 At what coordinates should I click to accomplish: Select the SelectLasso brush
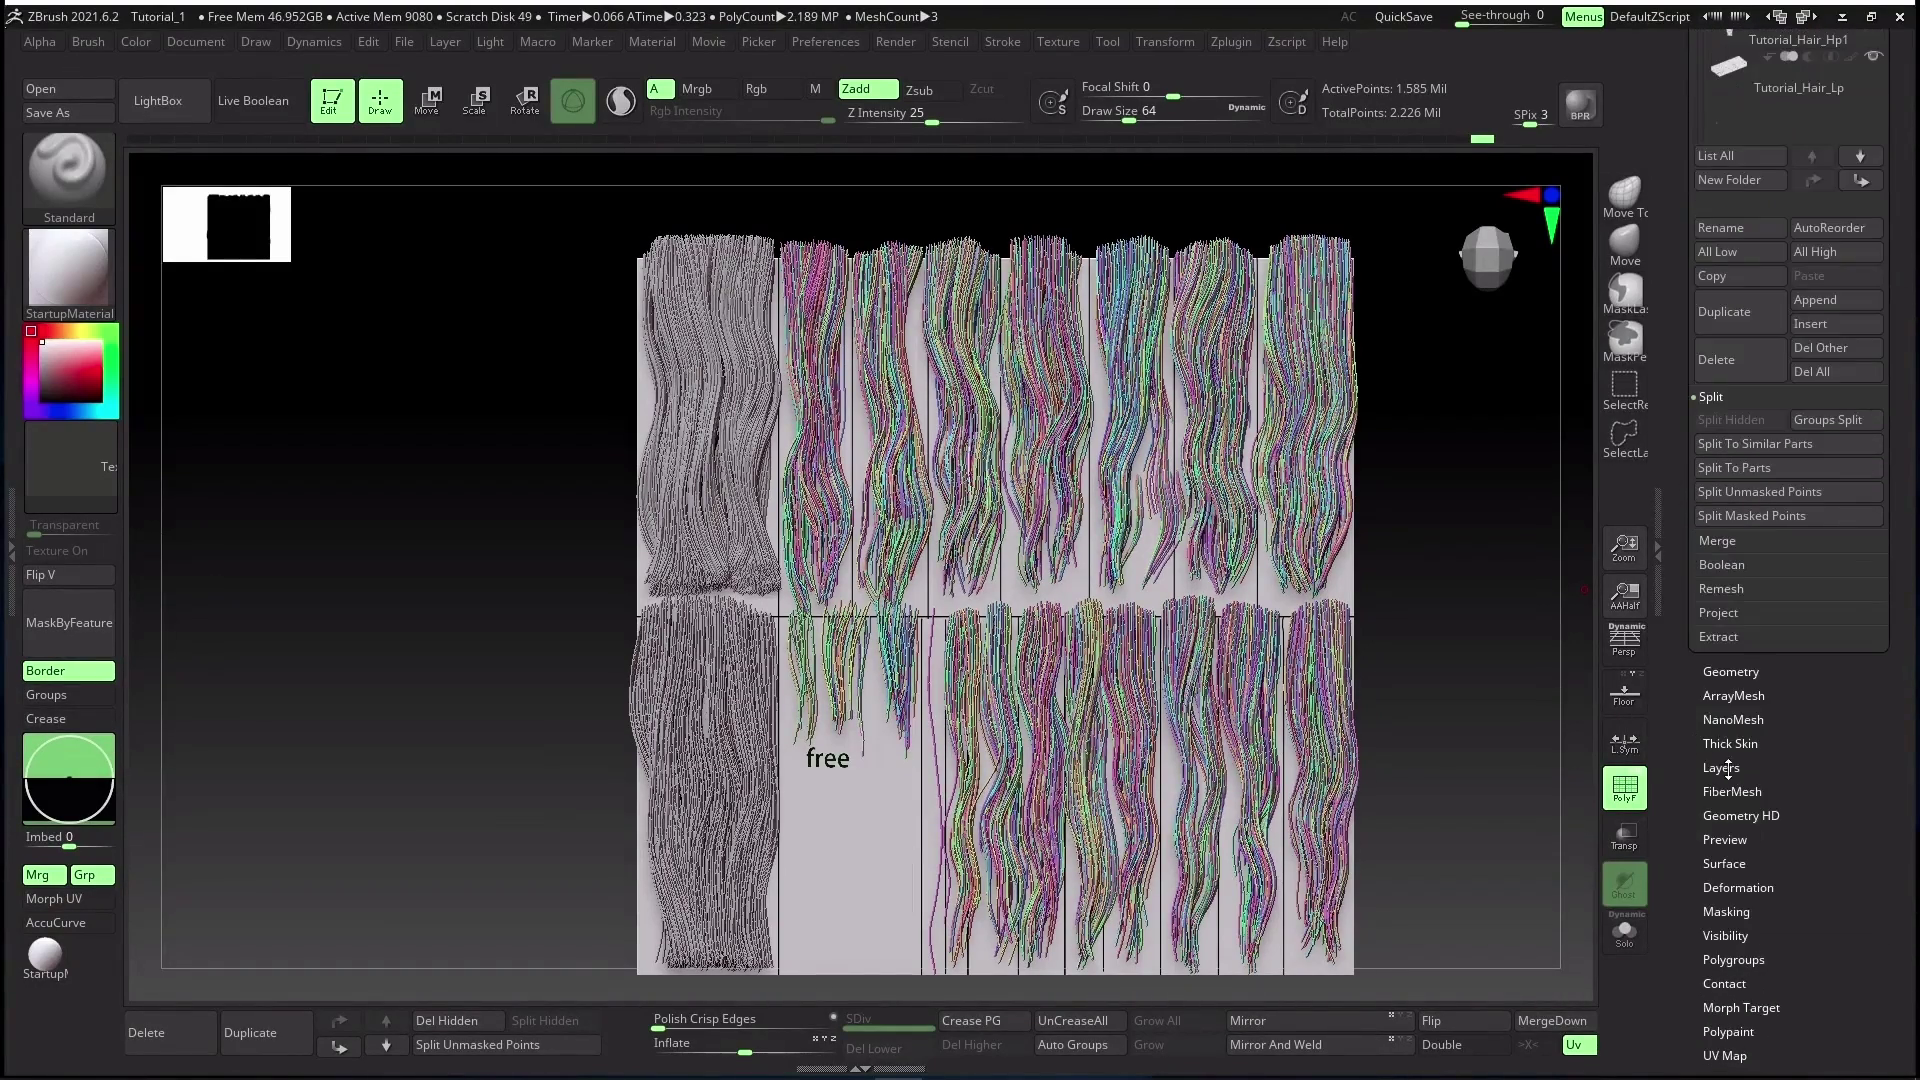(1625, 438)
